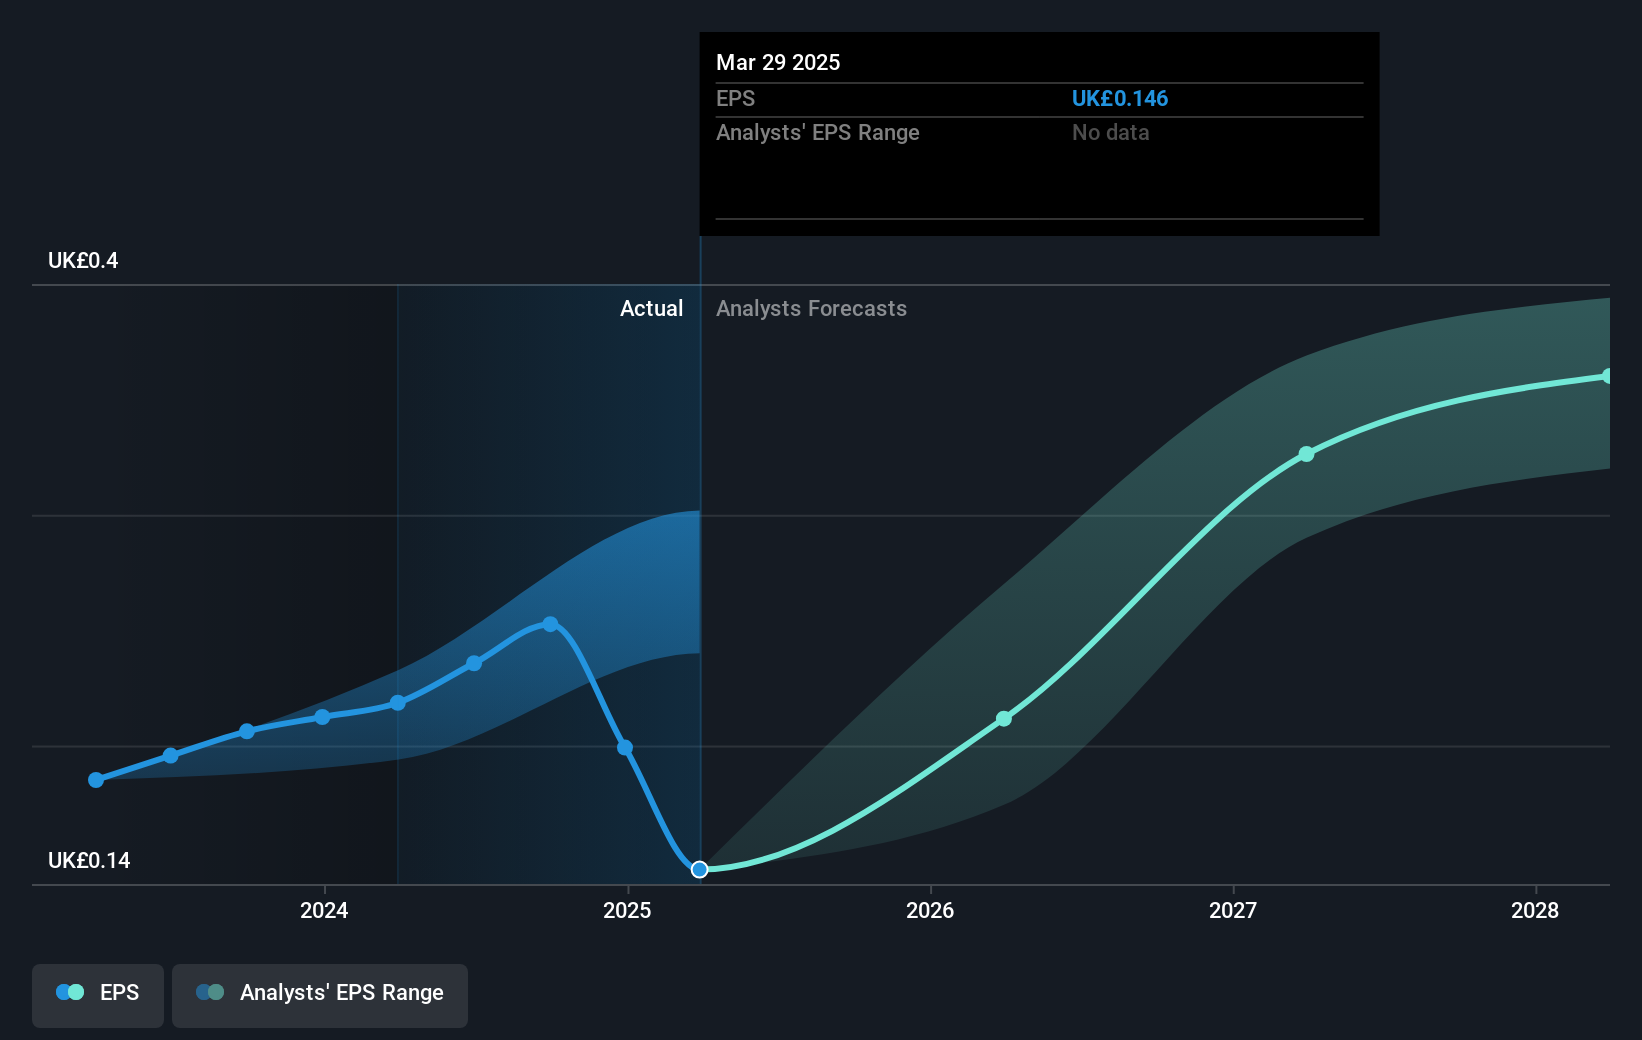Collapse the Analysts' EPS Range row

[x=817, y=132]
